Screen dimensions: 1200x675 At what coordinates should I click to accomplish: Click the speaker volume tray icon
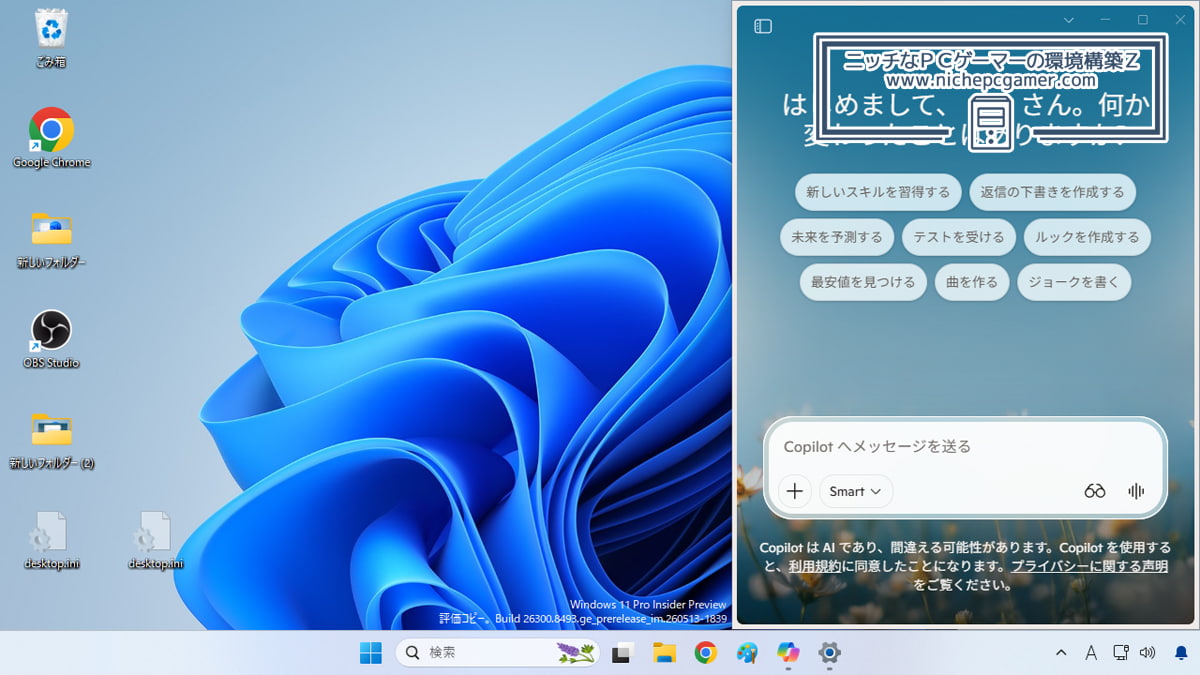(x=1147, y=653)
